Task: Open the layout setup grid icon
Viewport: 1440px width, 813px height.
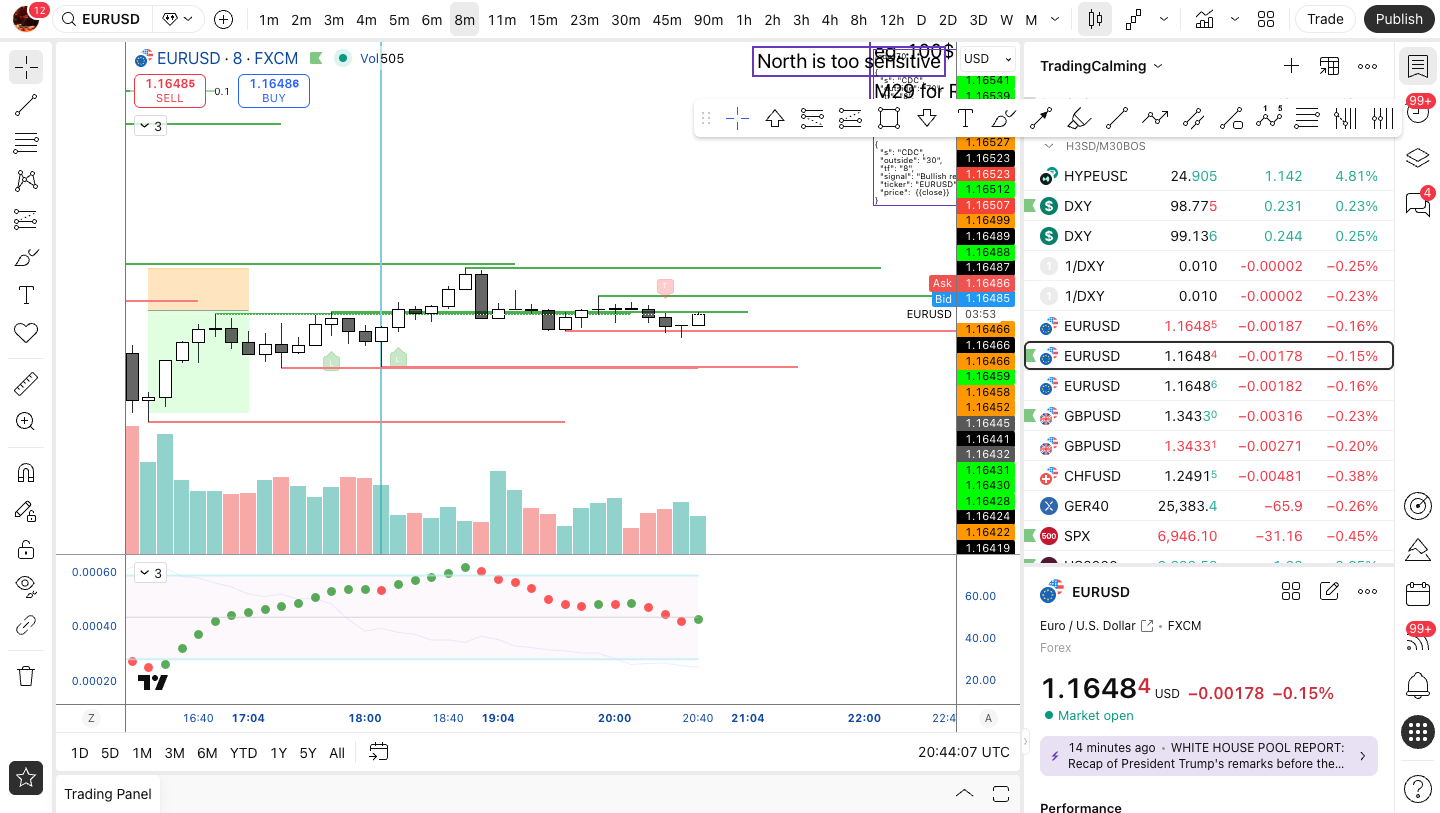Action: click(1266, 19)
